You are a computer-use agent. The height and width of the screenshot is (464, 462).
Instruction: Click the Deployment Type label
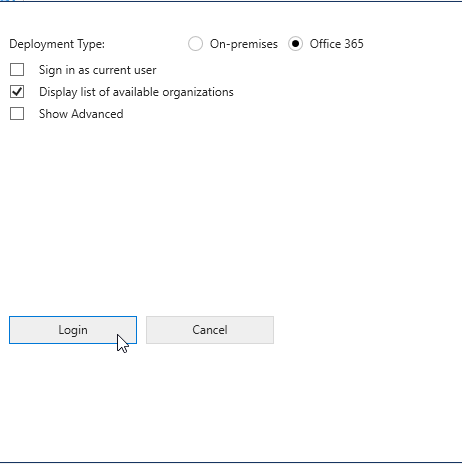pos(57,44)
